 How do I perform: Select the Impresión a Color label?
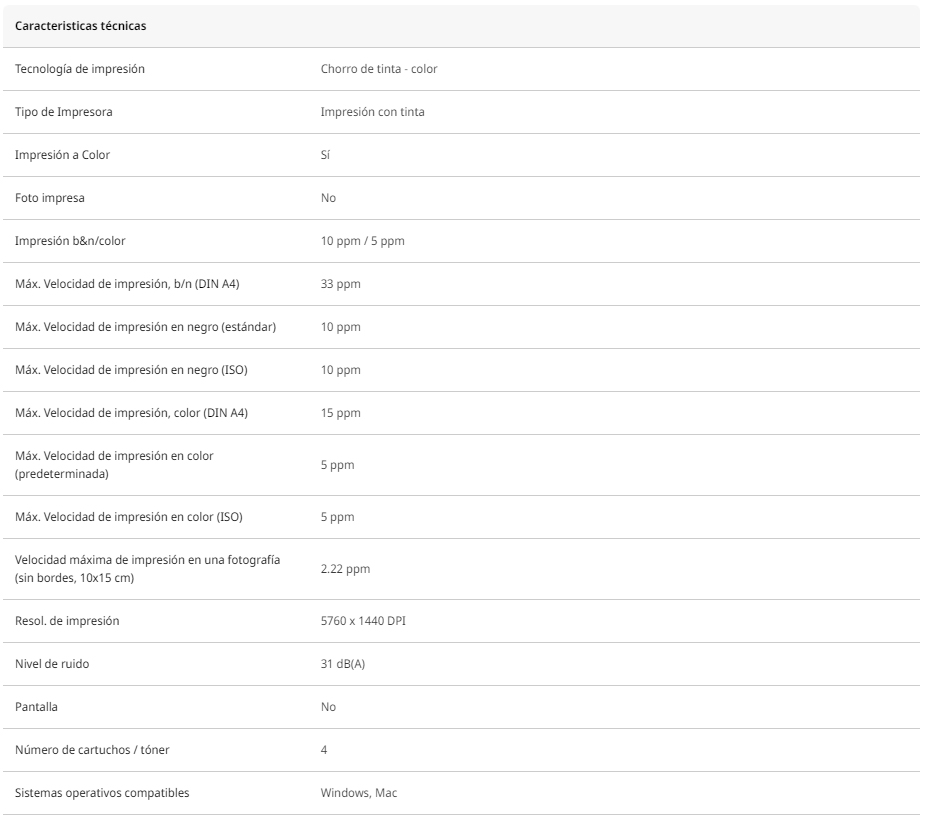62,155
